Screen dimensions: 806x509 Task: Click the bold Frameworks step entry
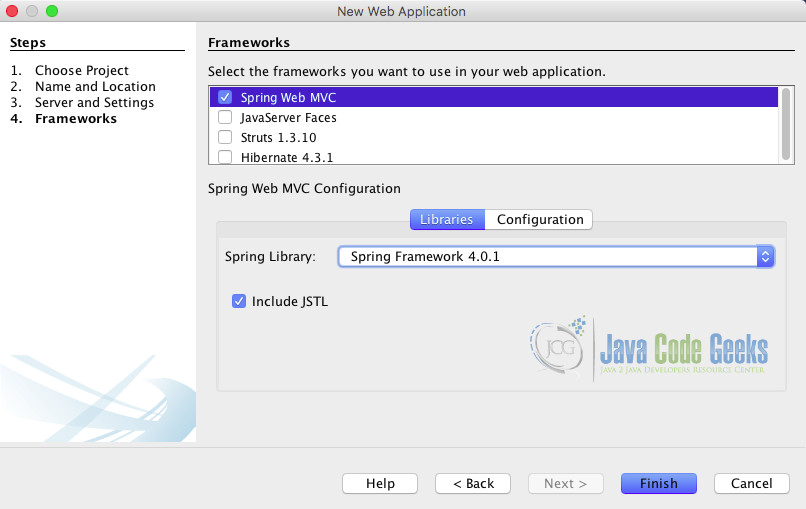(76, 119)
